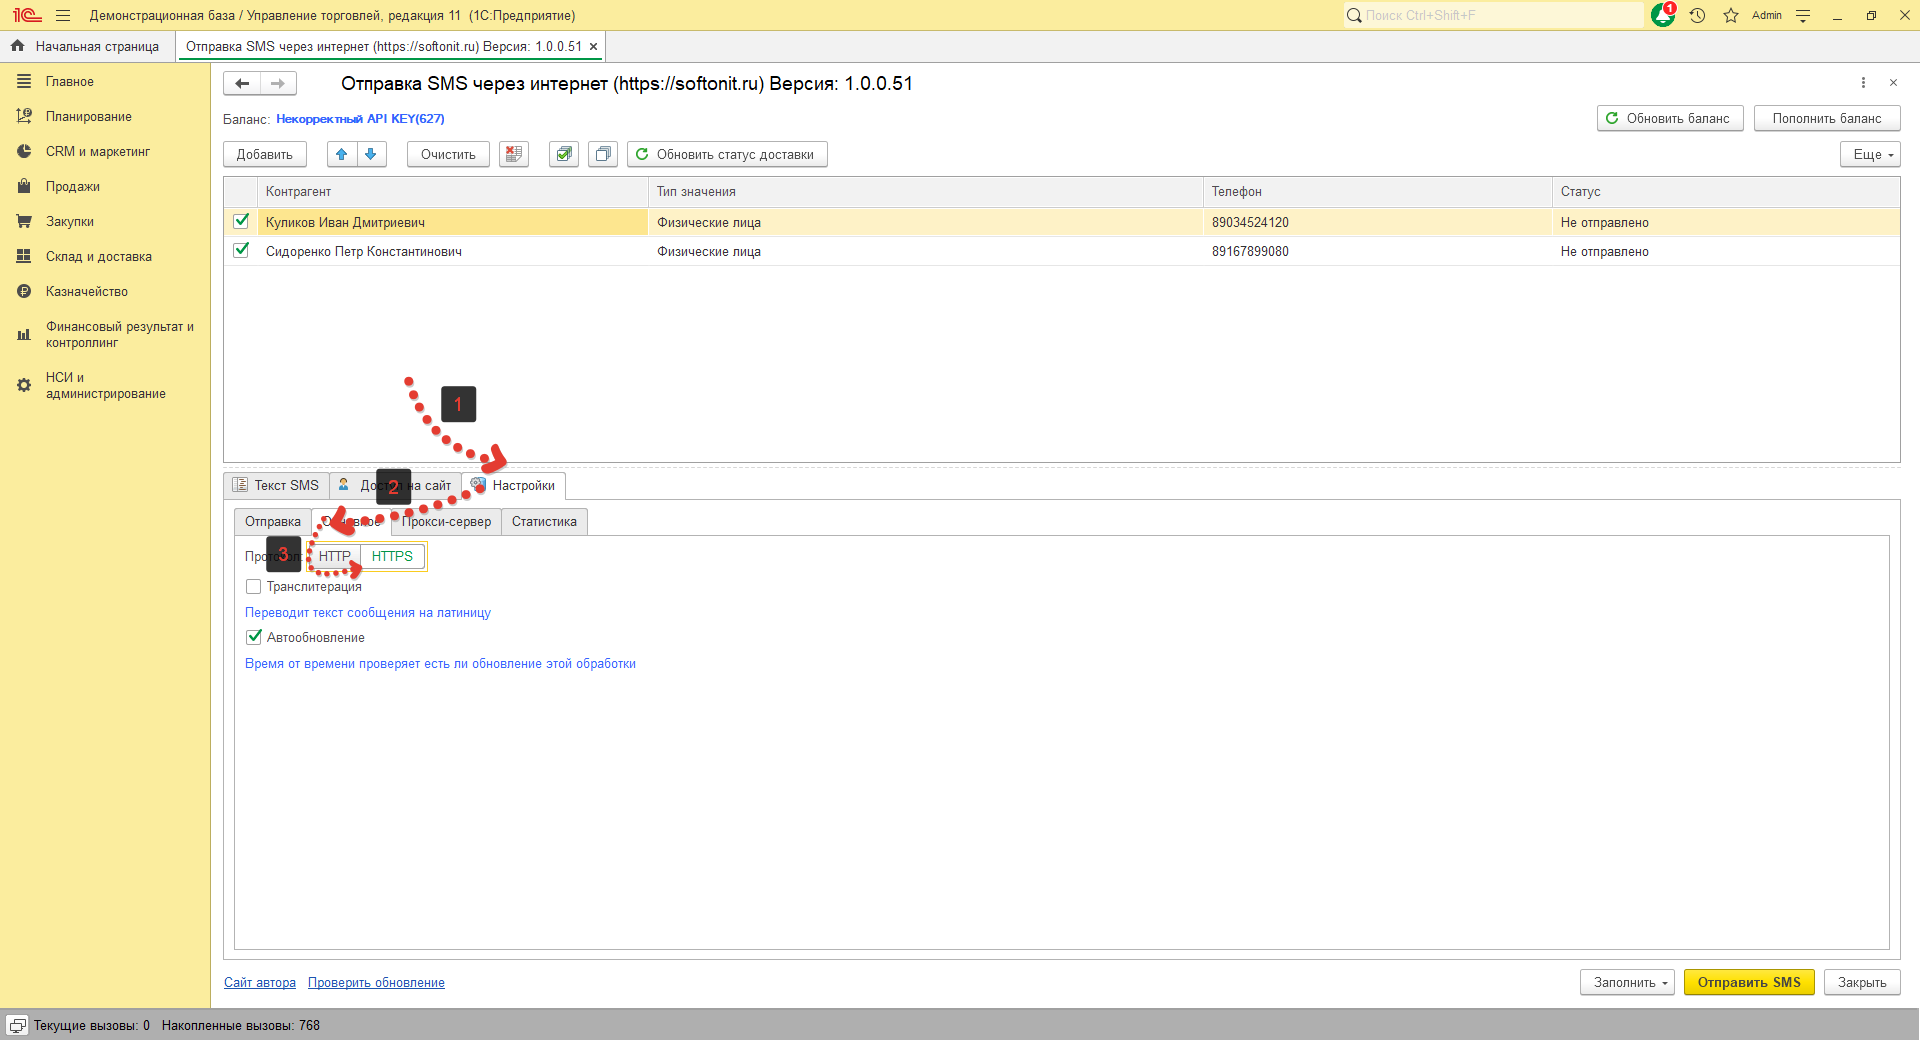This screenshot has width=1920, height=1040.
Task: Click the uncheck all rows icon
Action: click(603, 154)
